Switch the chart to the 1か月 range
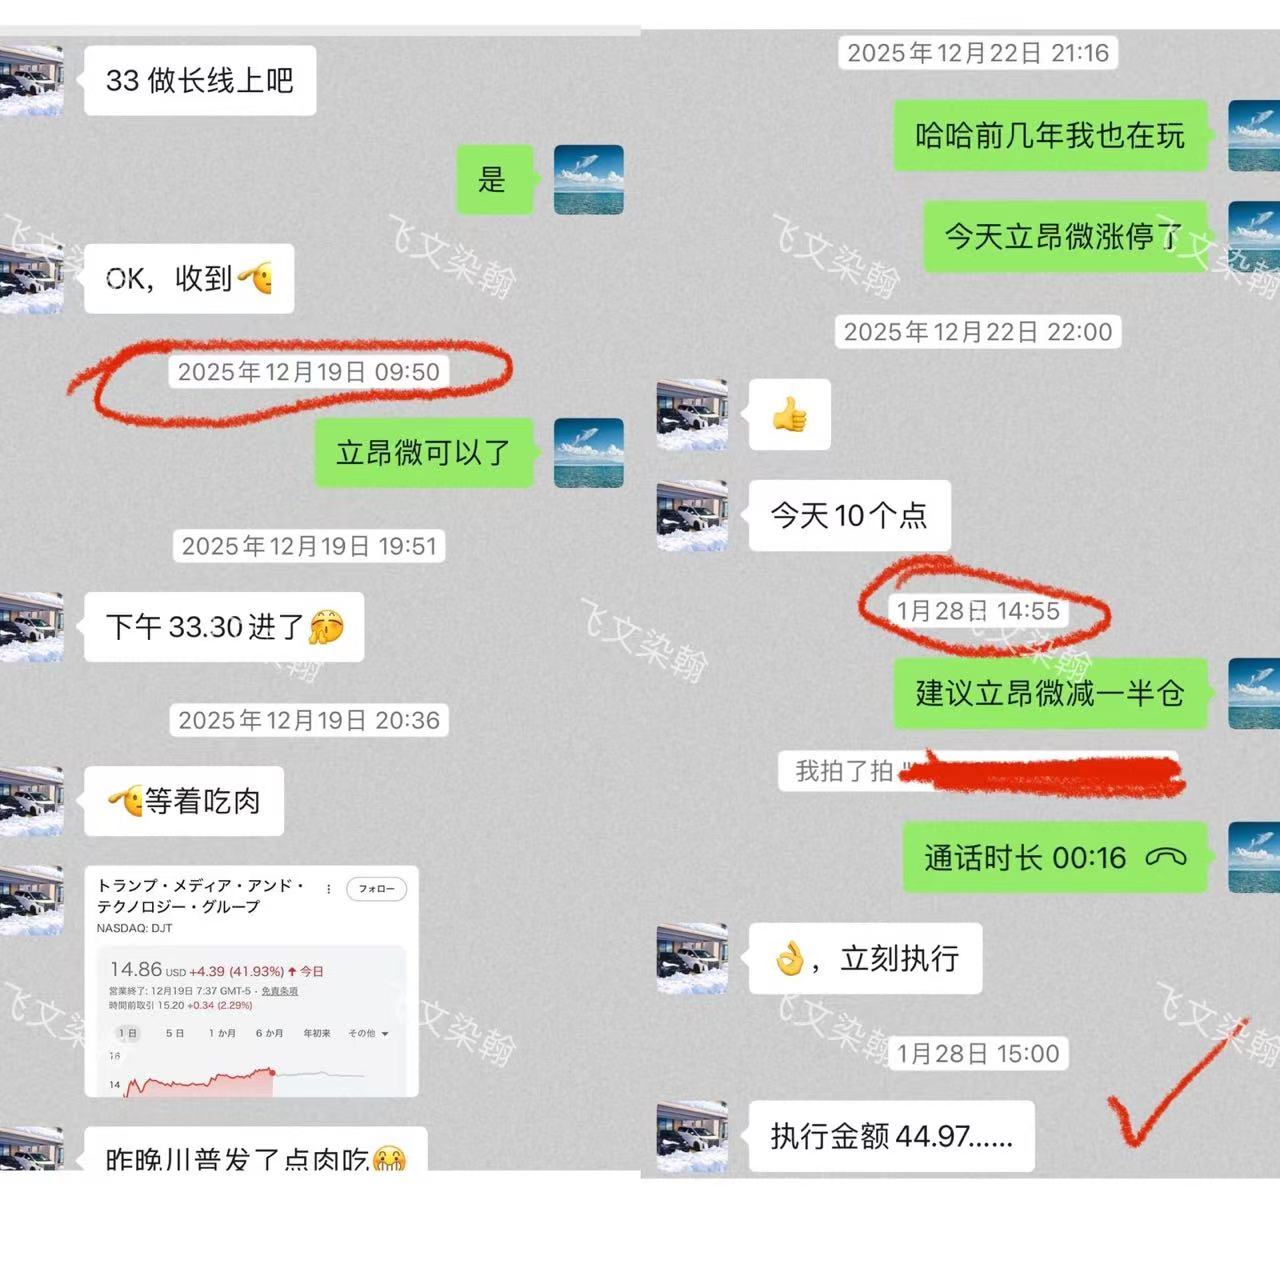Viewport: 1280px width, 1280px height. point(222,1033)
